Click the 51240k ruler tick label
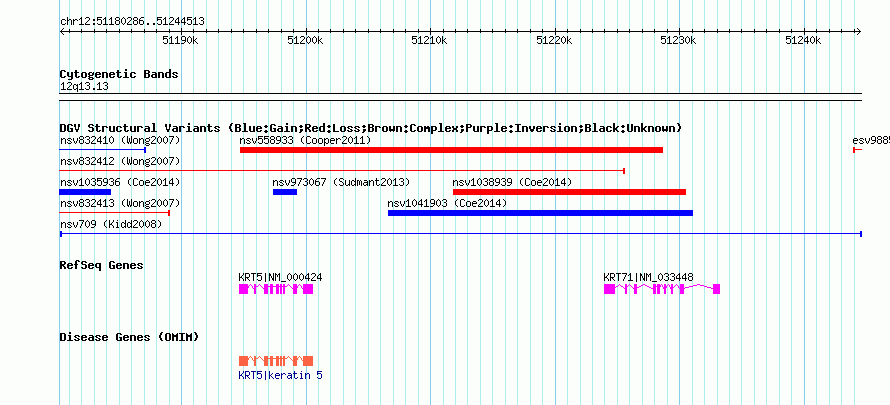 pyautogui.click(x=803, y=40)
